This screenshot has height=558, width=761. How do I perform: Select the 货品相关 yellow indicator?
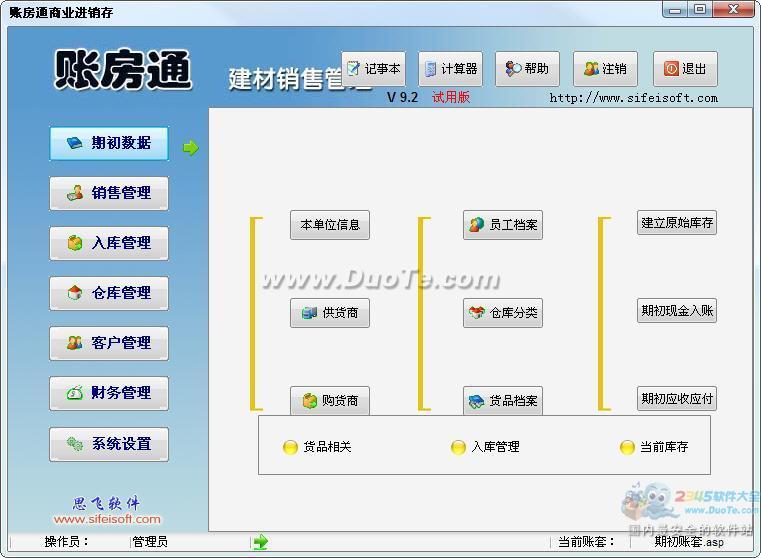click(290, 447)
